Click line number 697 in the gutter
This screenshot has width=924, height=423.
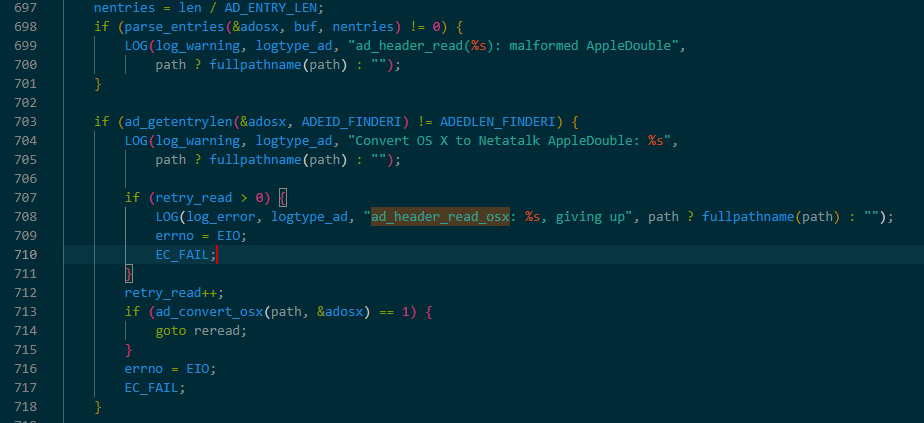click(x=24, y=8)
